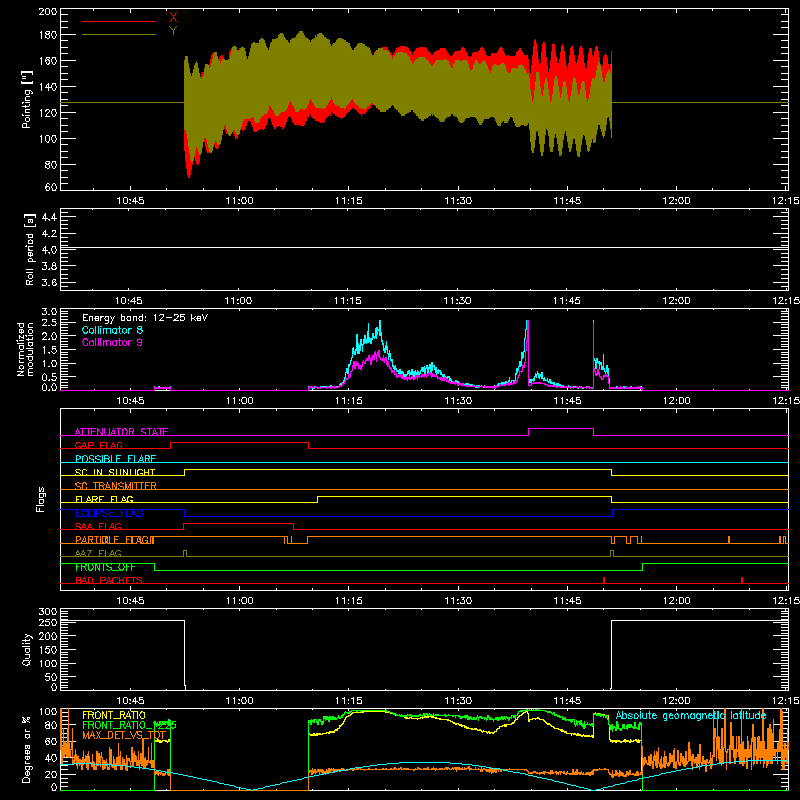Screen dimensions: 800x800
Task: Click the BAD_PACKETS spike after 12:00
Action: [742, 580]
